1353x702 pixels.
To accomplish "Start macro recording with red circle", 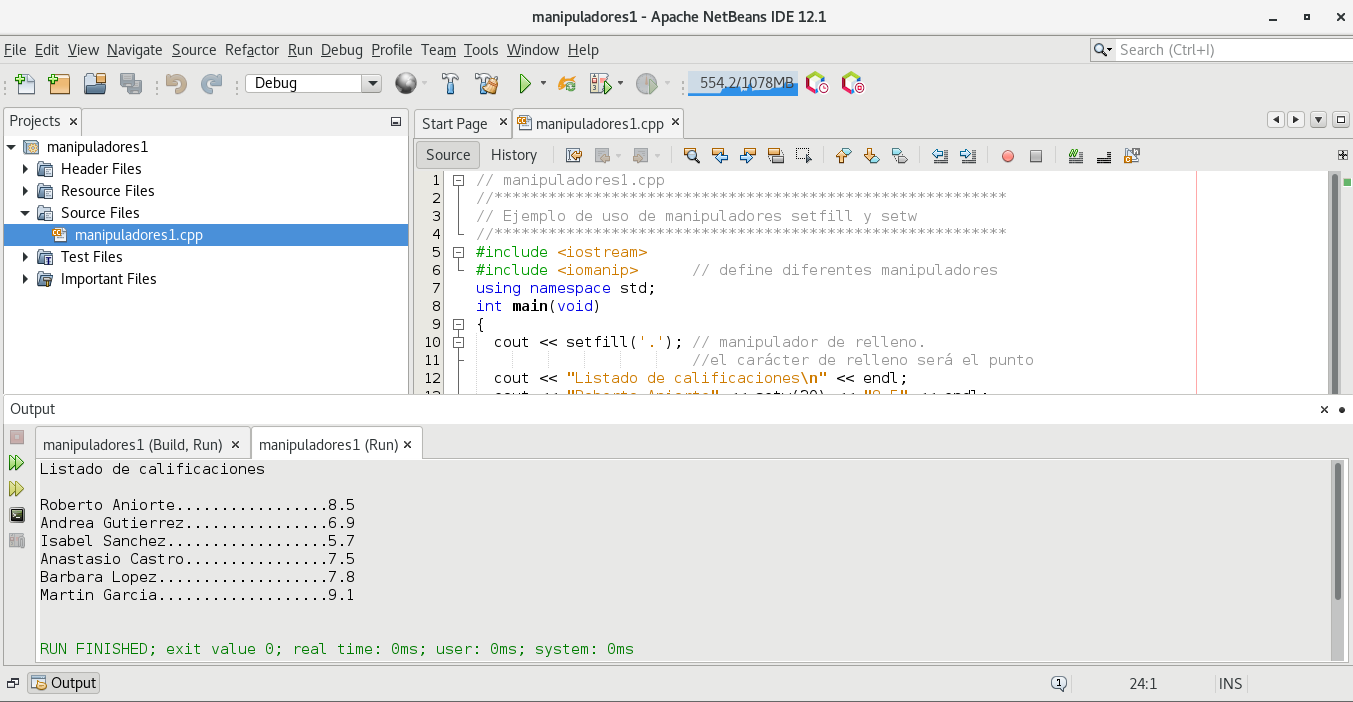I will pos(1008,155).
